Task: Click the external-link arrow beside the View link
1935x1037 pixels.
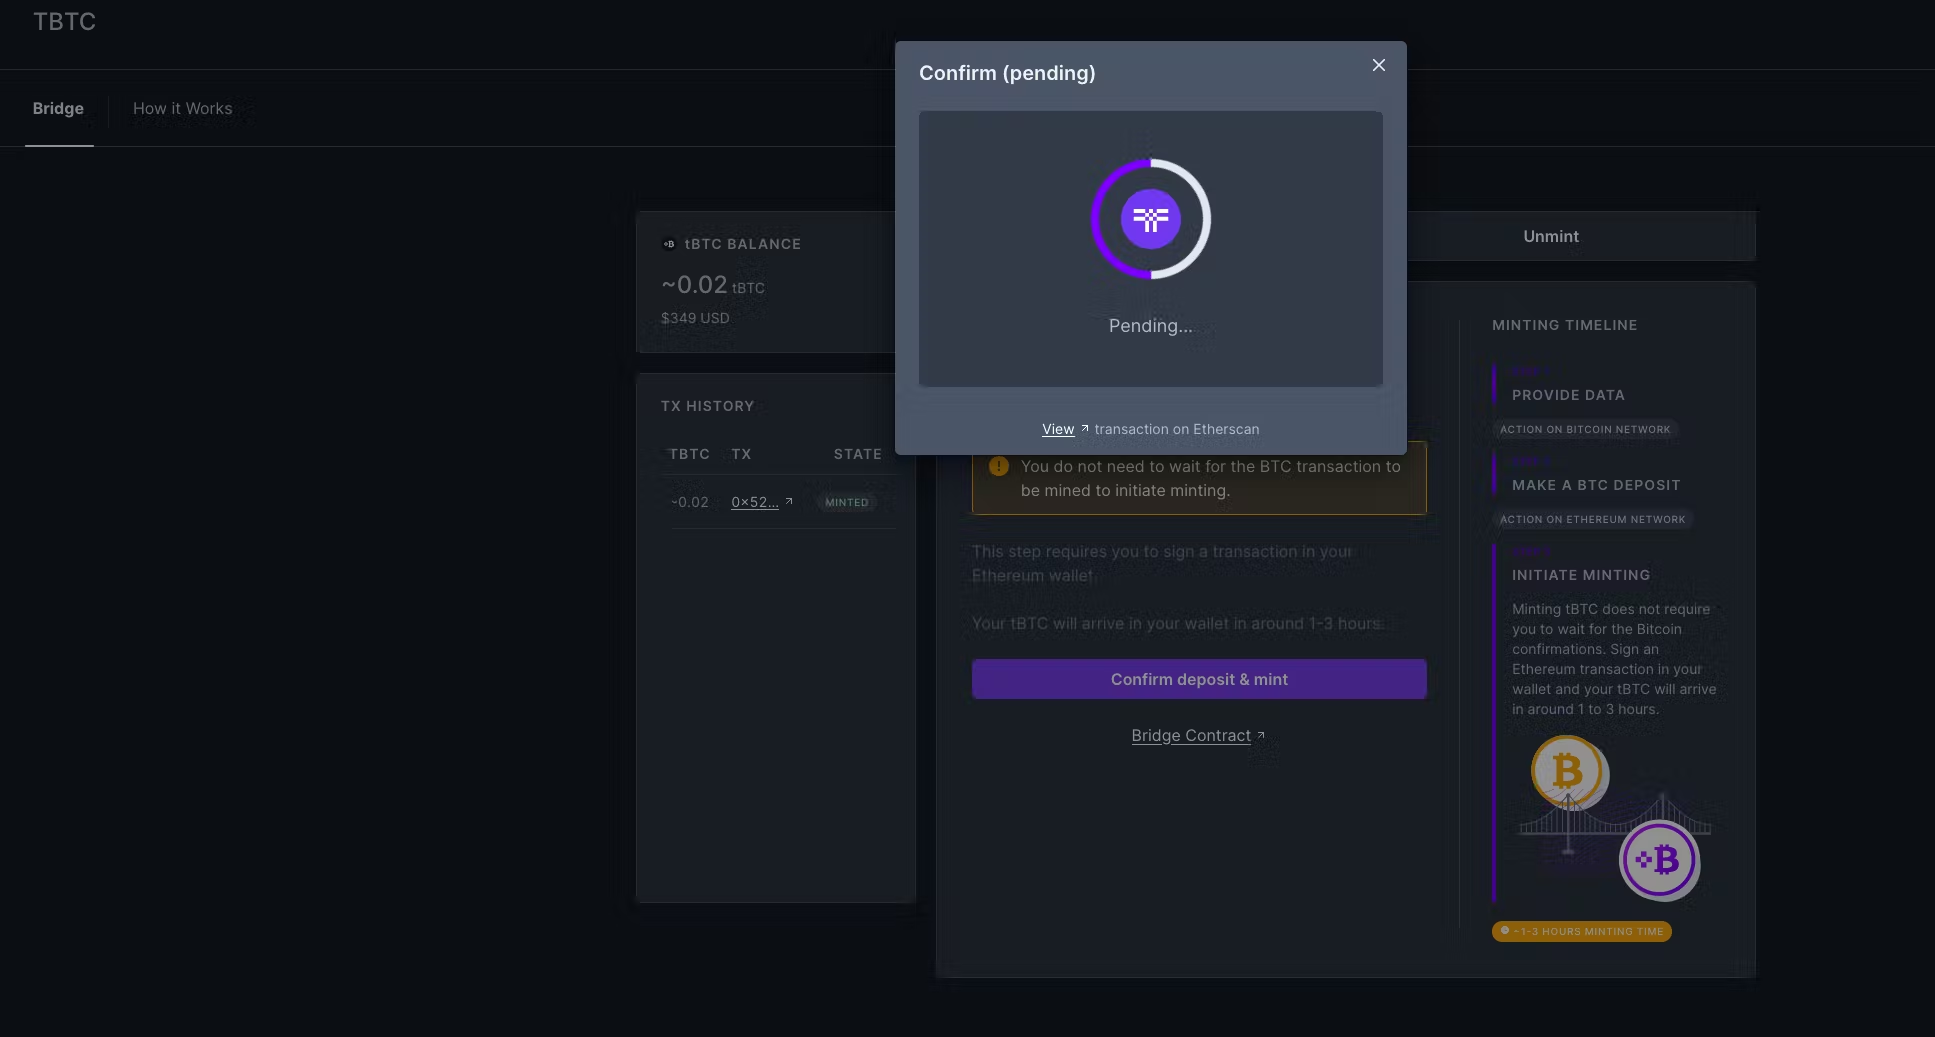Action: [x=1084, y=427]
